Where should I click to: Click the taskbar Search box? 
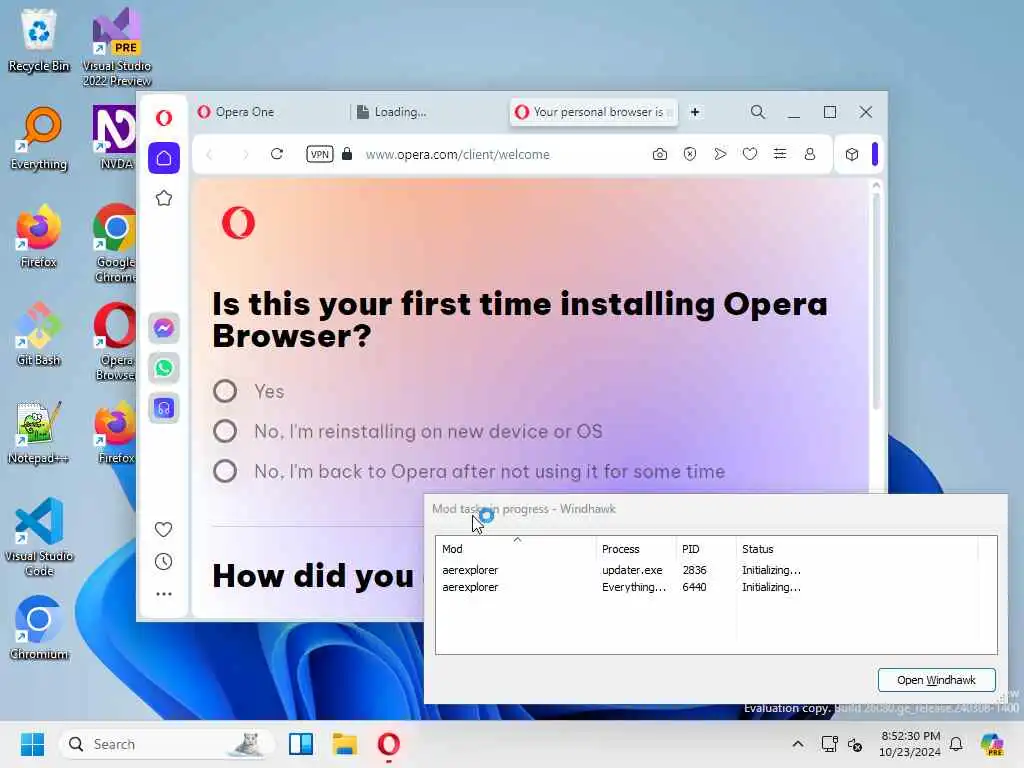pos(166,744)
